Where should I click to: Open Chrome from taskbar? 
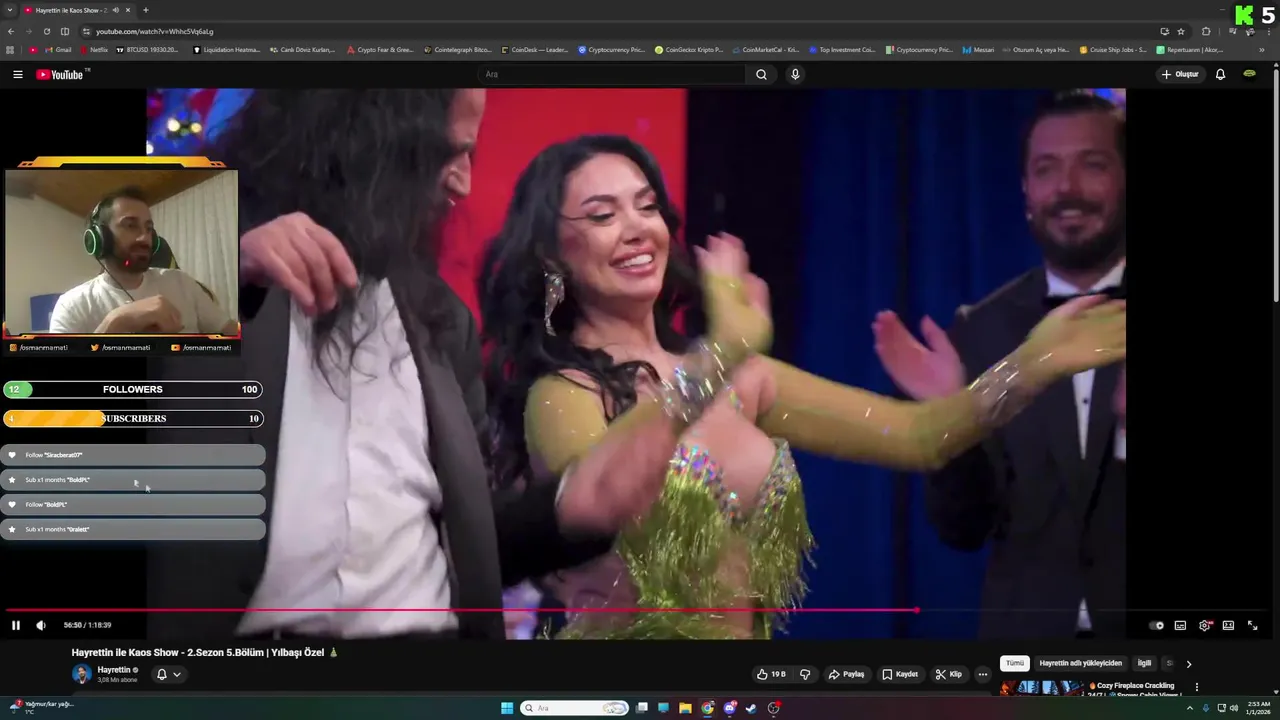click(x=708, y=708)
